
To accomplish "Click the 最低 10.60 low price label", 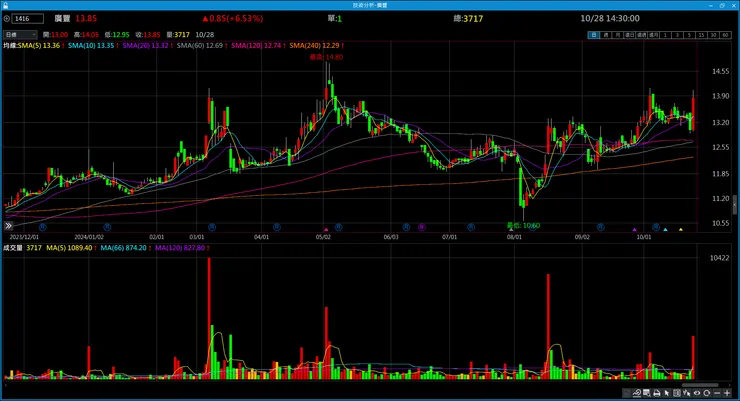I will [x=523, y=226].
